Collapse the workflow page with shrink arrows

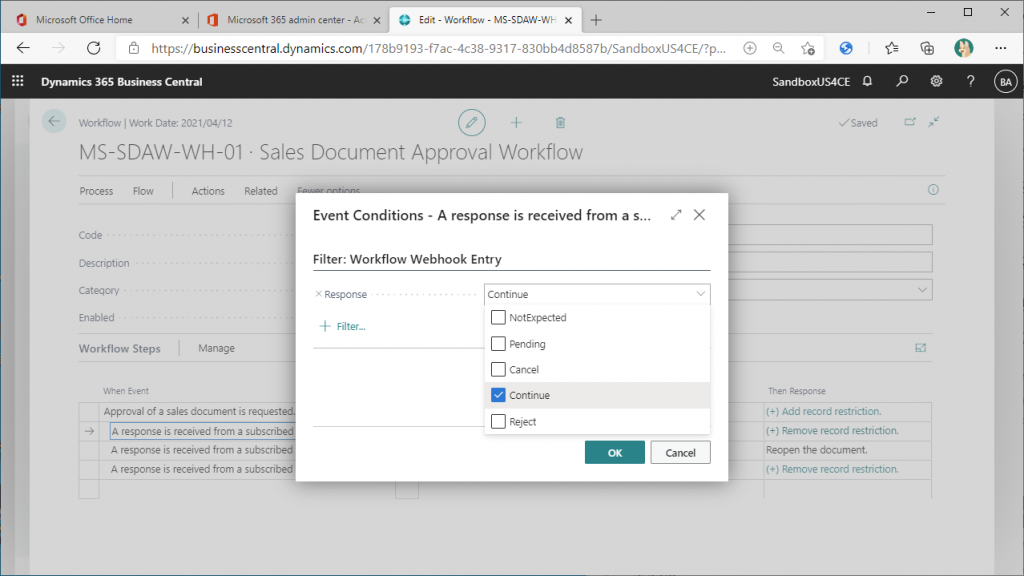pyautogui.click(x=934, y=122)
